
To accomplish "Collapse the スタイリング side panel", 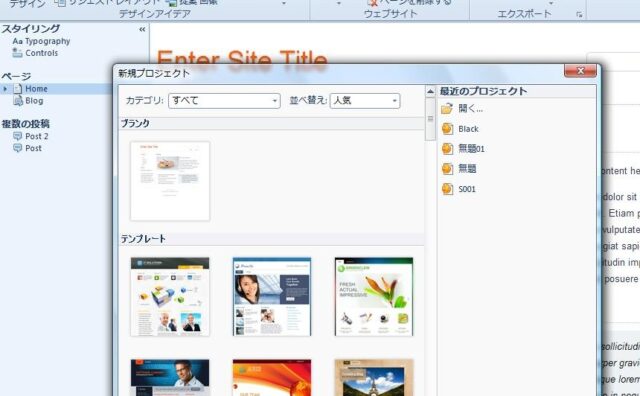I will (142, 29).
